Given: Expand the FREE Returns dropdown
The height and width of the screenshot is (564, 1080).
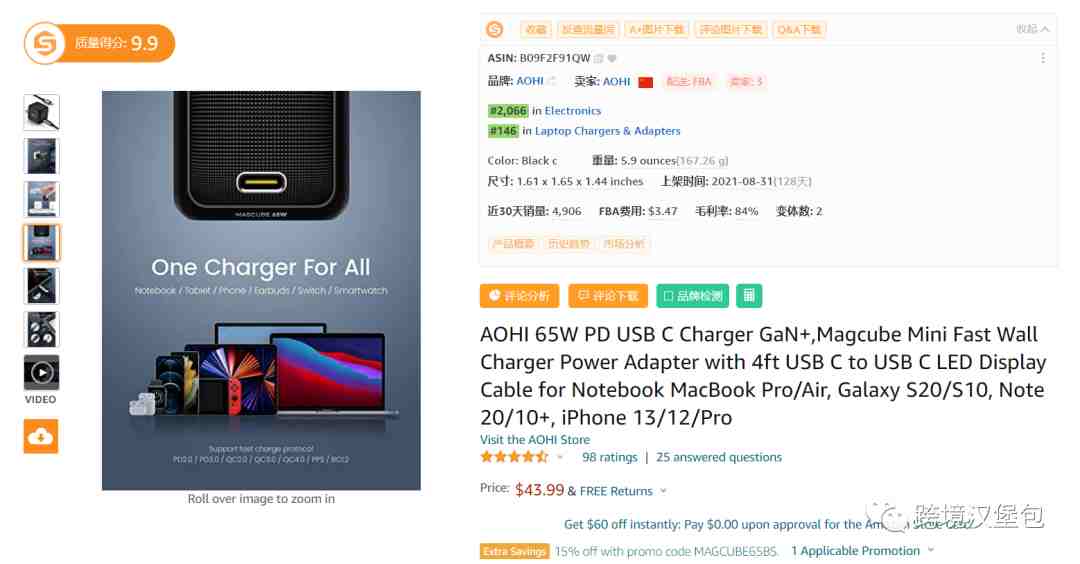Looking at the screenshot, I should [663, 491].
